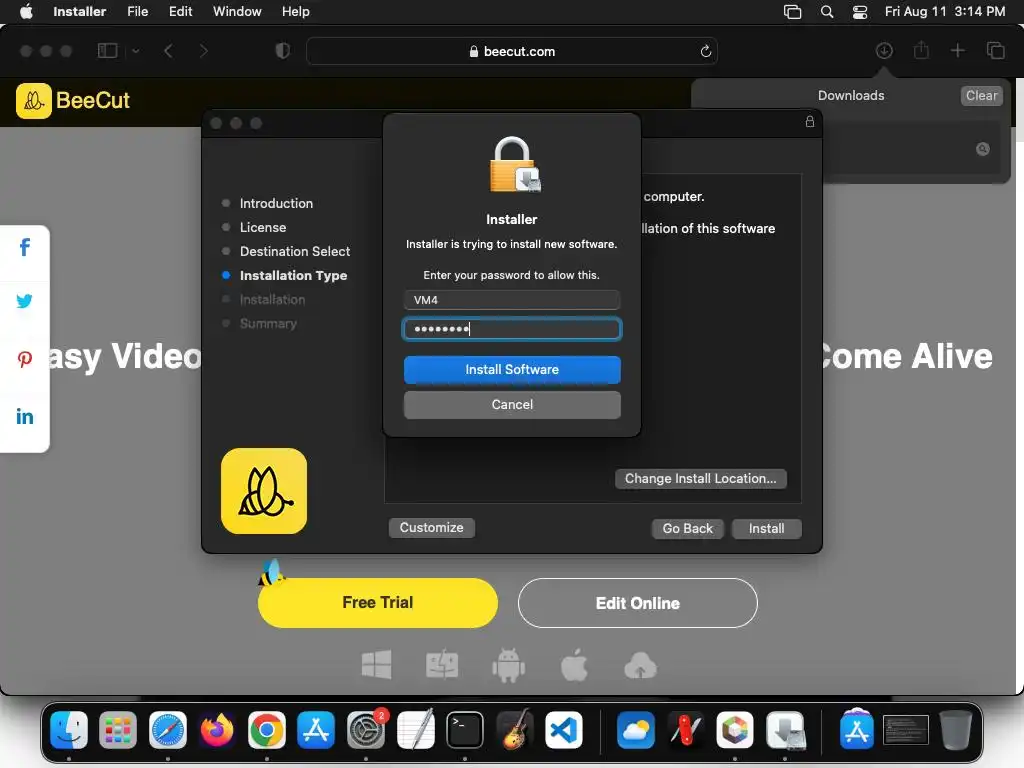
Task: Click Change Install Location button
Action: [x=701, y=479]
